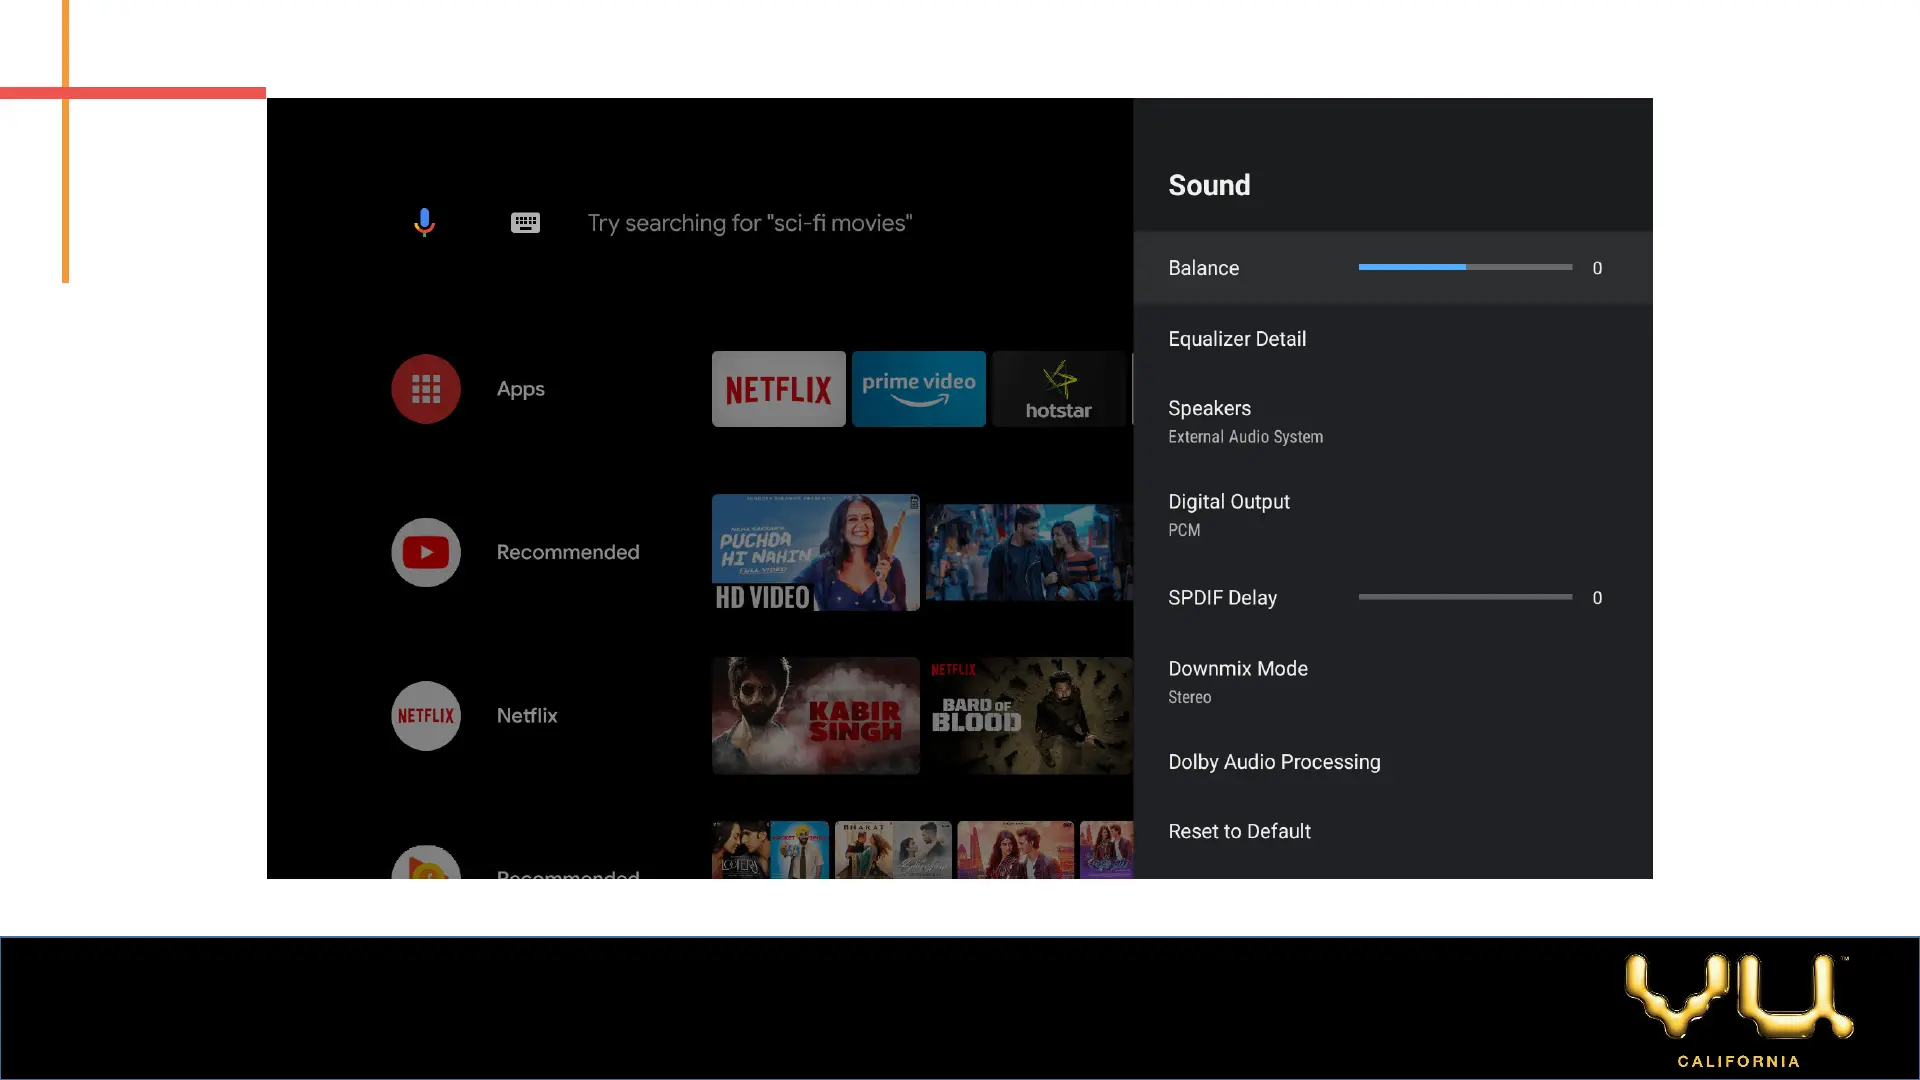Adjust the Balance slider

(x=1464, y=267)
